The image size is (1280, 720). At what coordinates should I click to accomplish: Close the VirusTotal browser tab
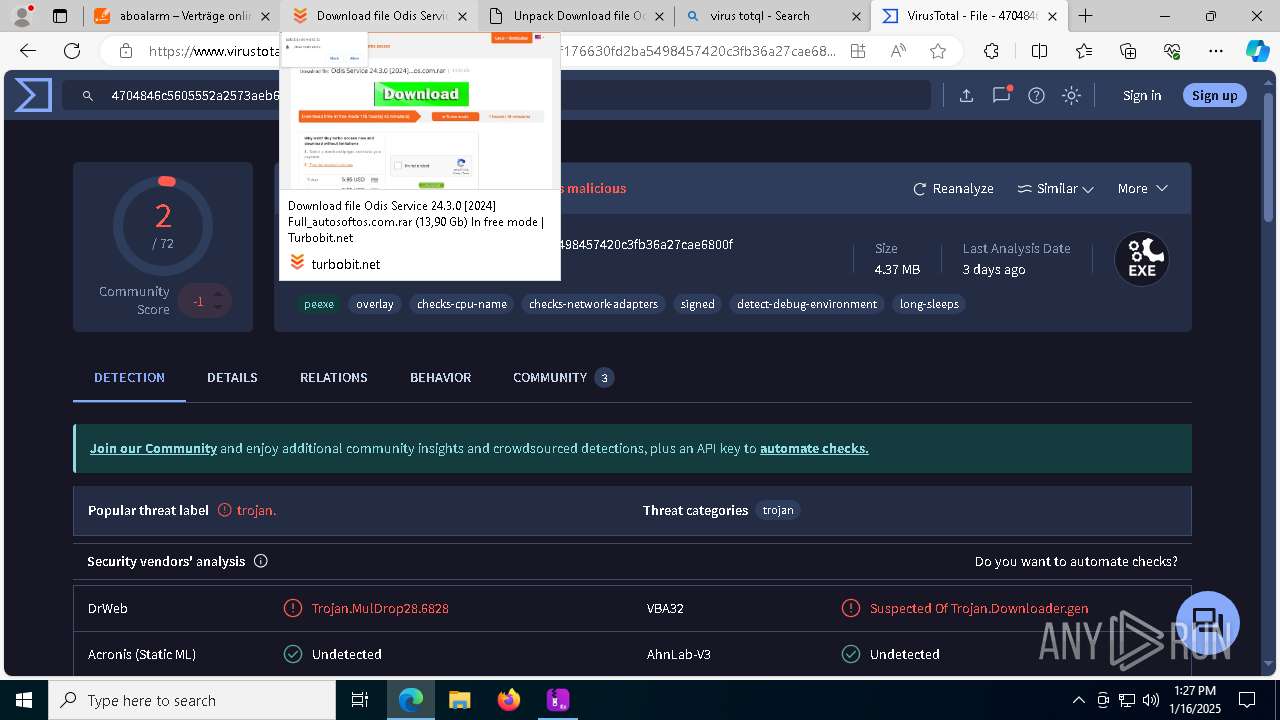coord(1052,16)
